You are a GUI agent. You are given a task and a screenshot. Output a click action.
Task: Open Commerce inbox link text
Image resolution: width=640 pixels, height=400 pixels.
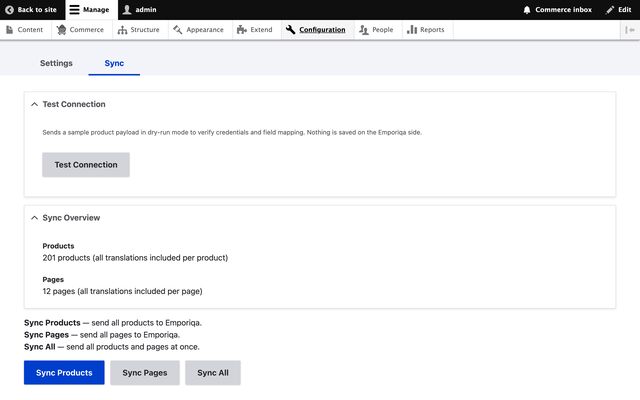tap(564, 10)
